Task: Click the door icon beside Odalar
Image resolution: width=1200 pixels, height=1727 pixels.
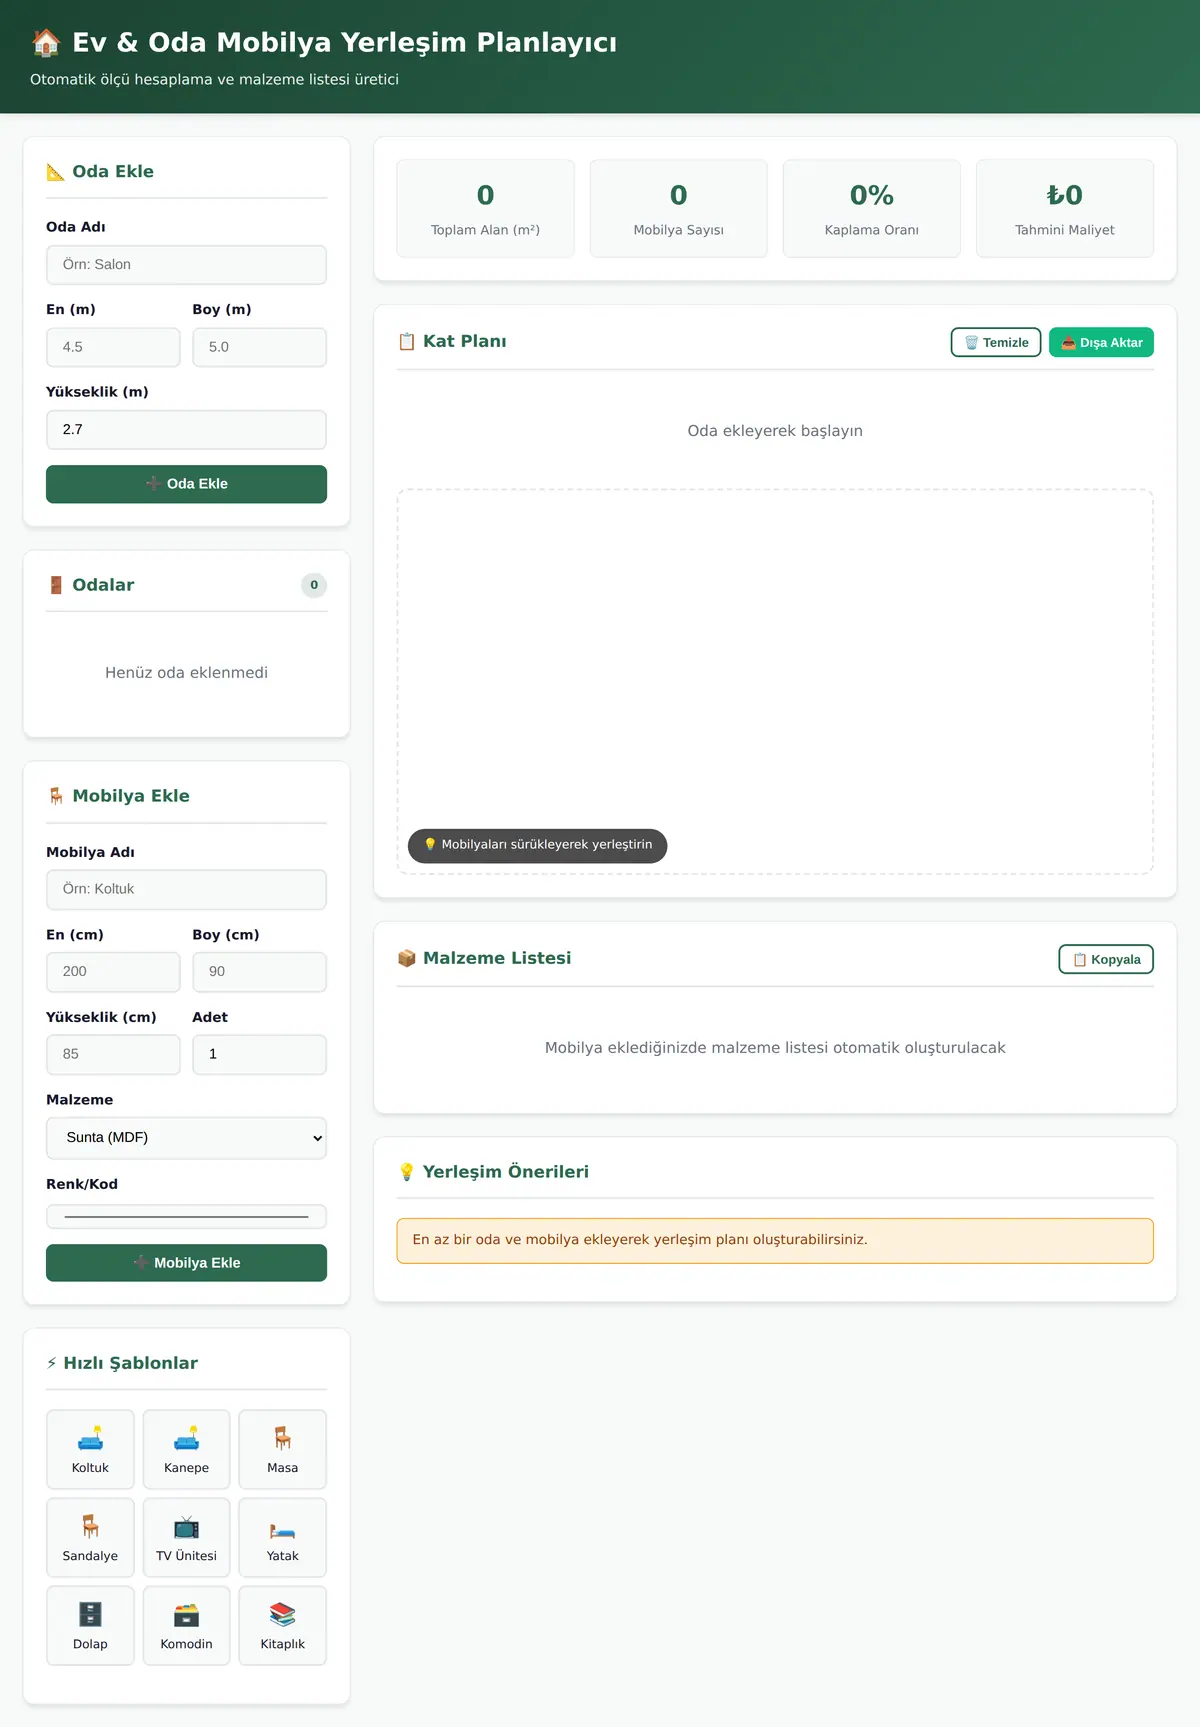Action: coord(56,585)
